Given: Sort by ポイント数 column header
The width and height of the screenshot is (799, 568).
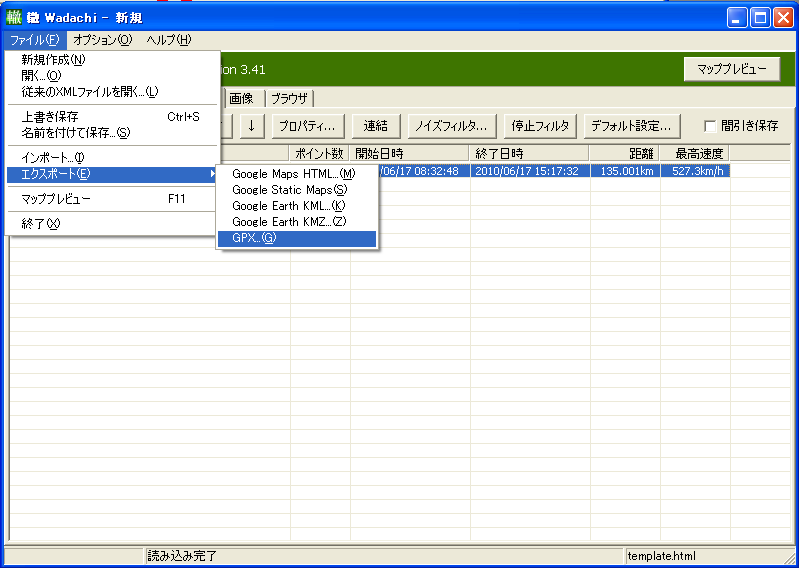Looking at the screenshot, I should point(320,153).
